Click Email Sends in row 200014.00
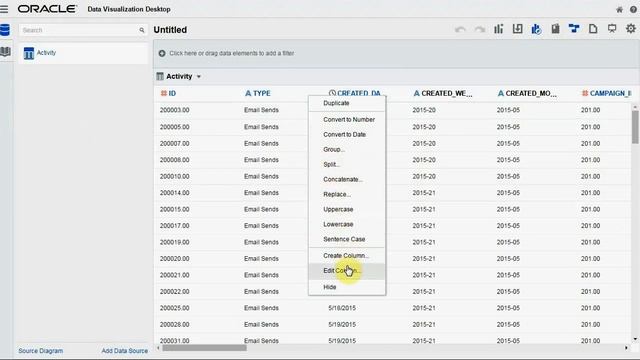This screenshot has height=360, width=640. click(261, 193)
